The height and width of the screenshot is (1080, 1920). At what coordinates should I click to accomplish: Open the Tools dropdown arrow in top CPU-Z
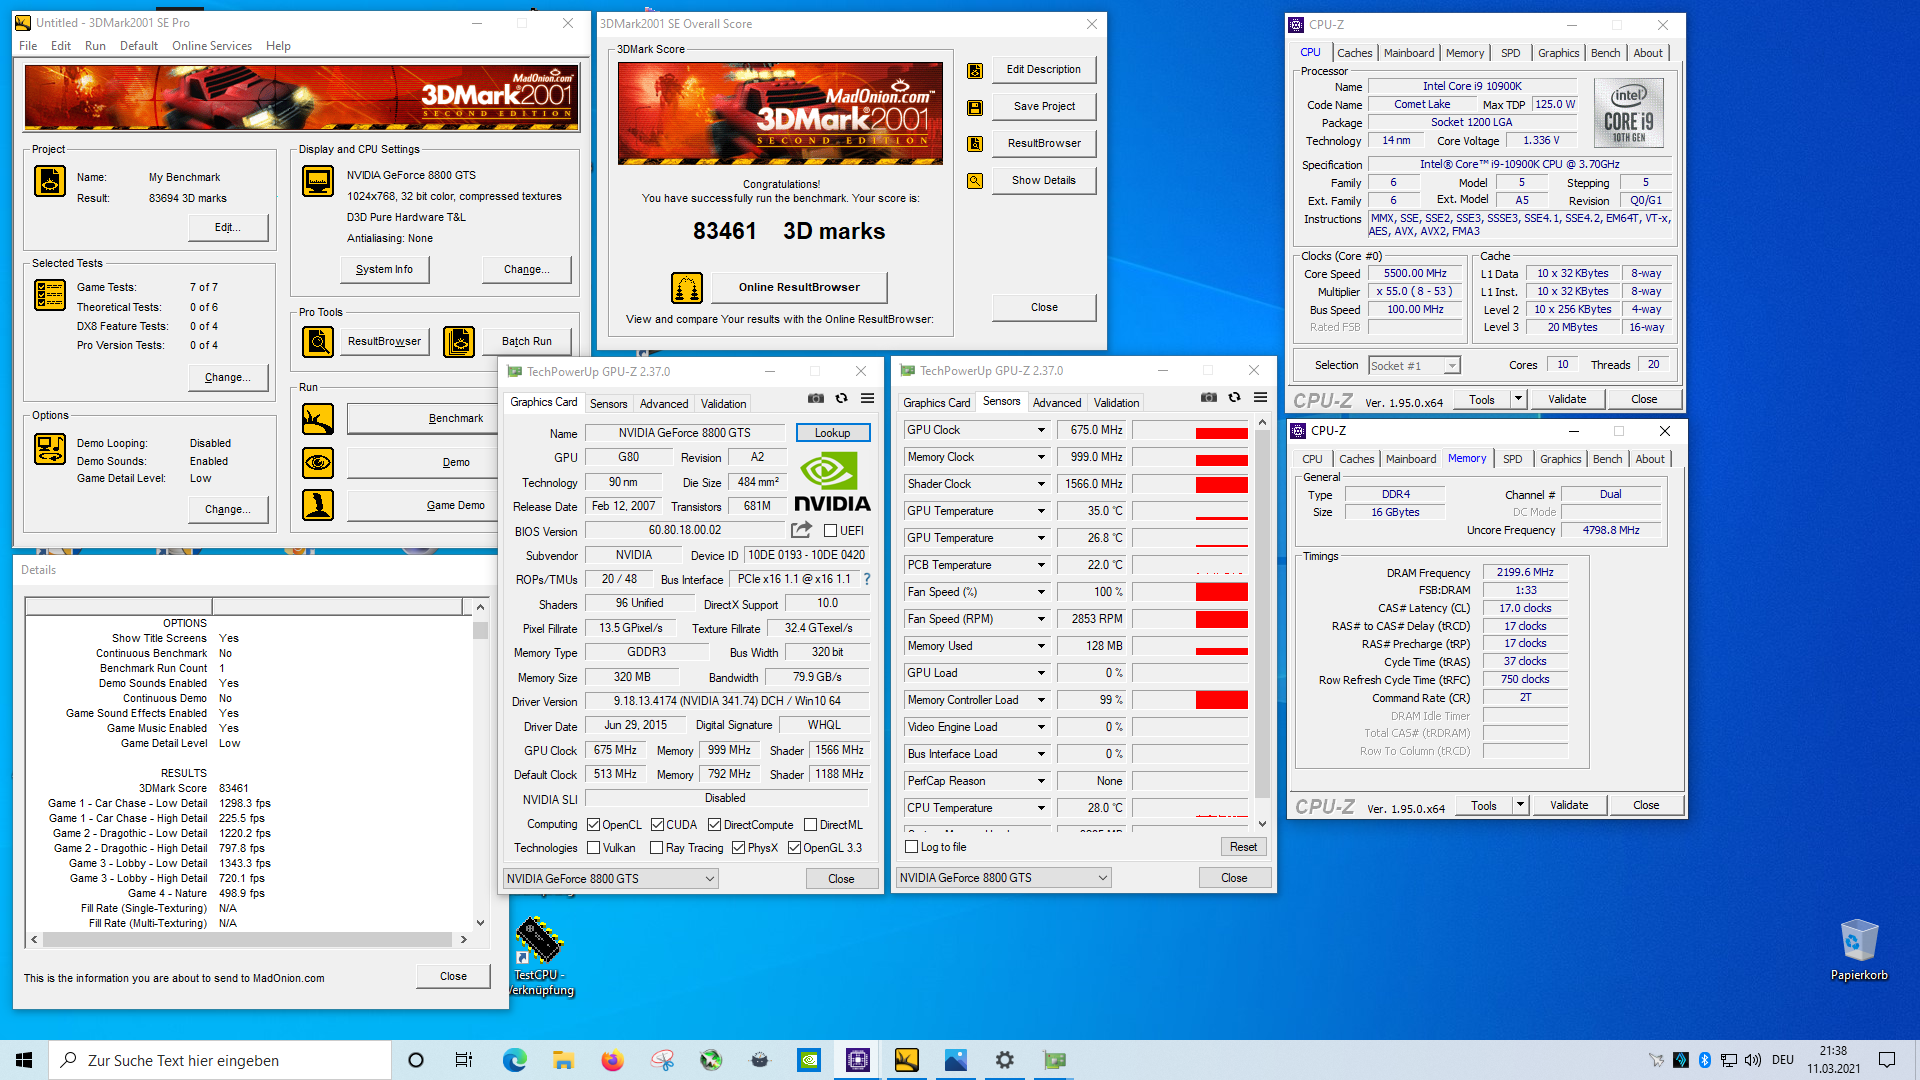tap(1518, 399)
